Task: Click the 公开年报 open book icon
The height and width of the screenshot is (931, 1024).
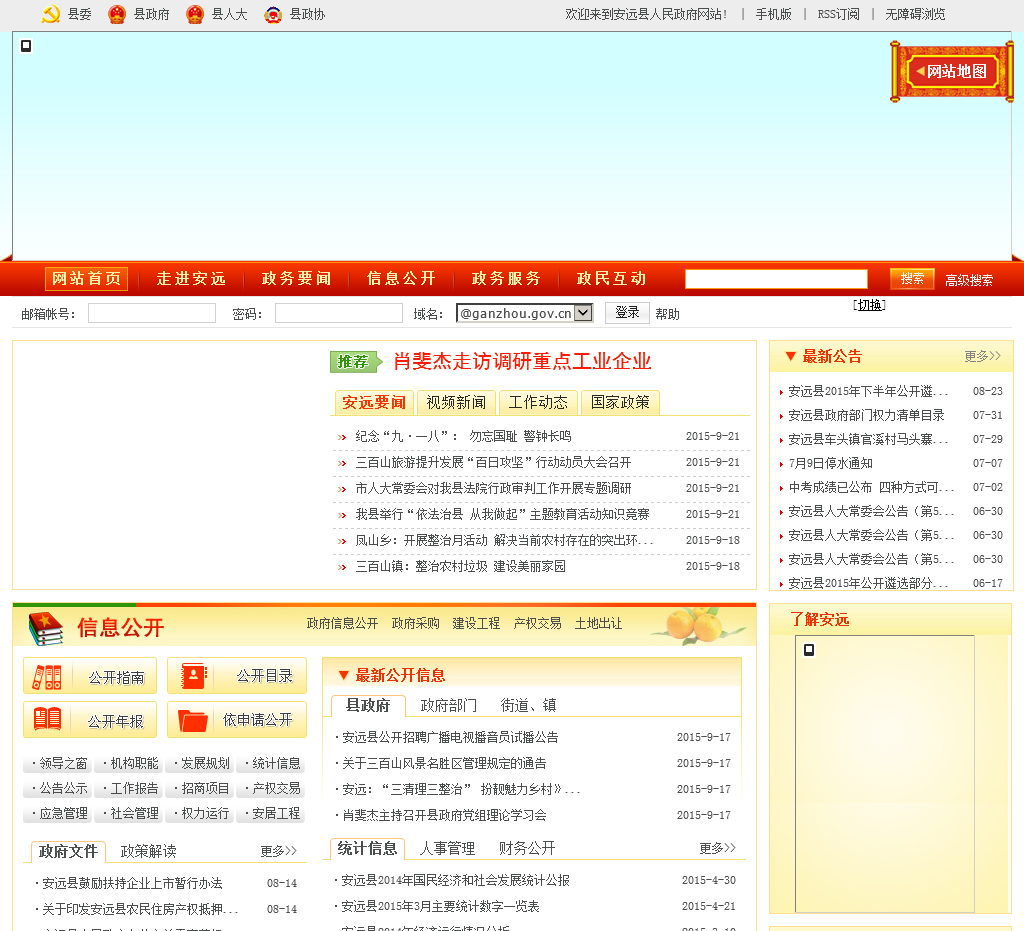Action: (x=47, y=719)
